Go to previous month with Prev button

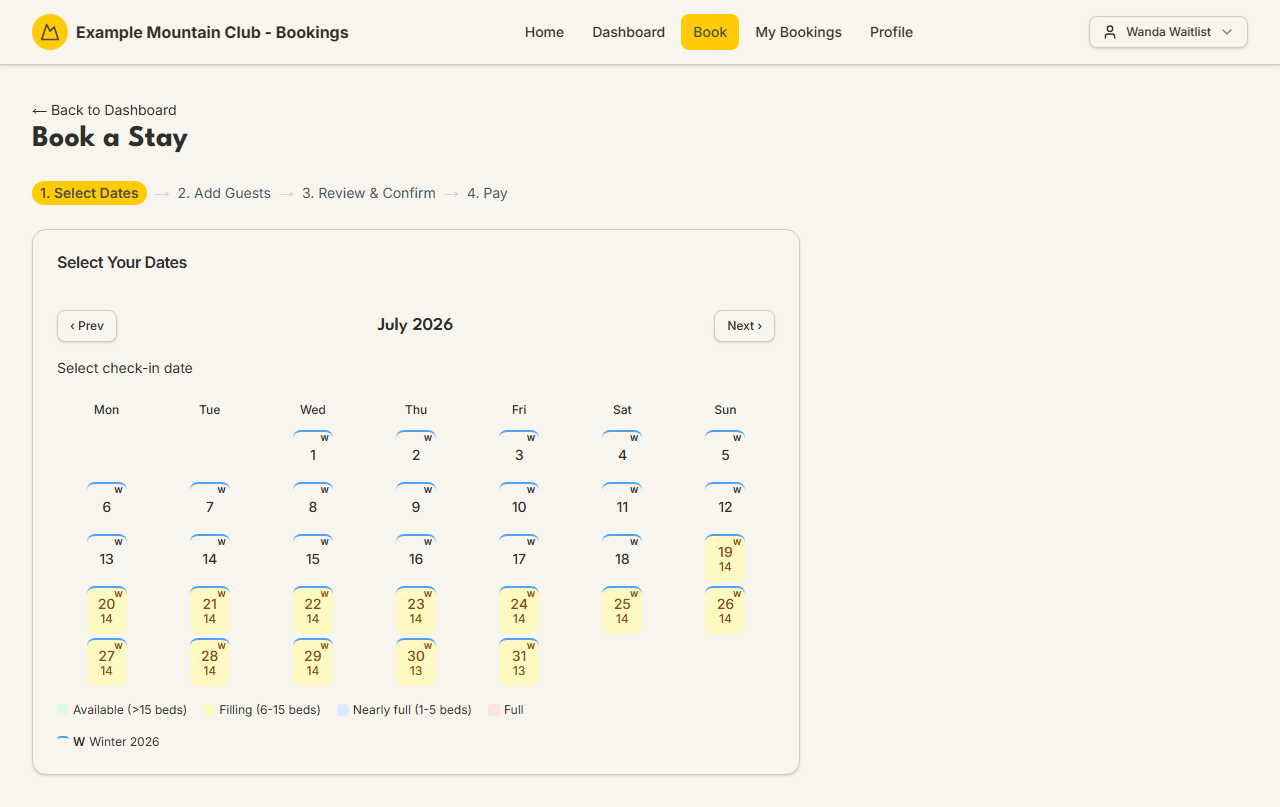pos(87,326)
